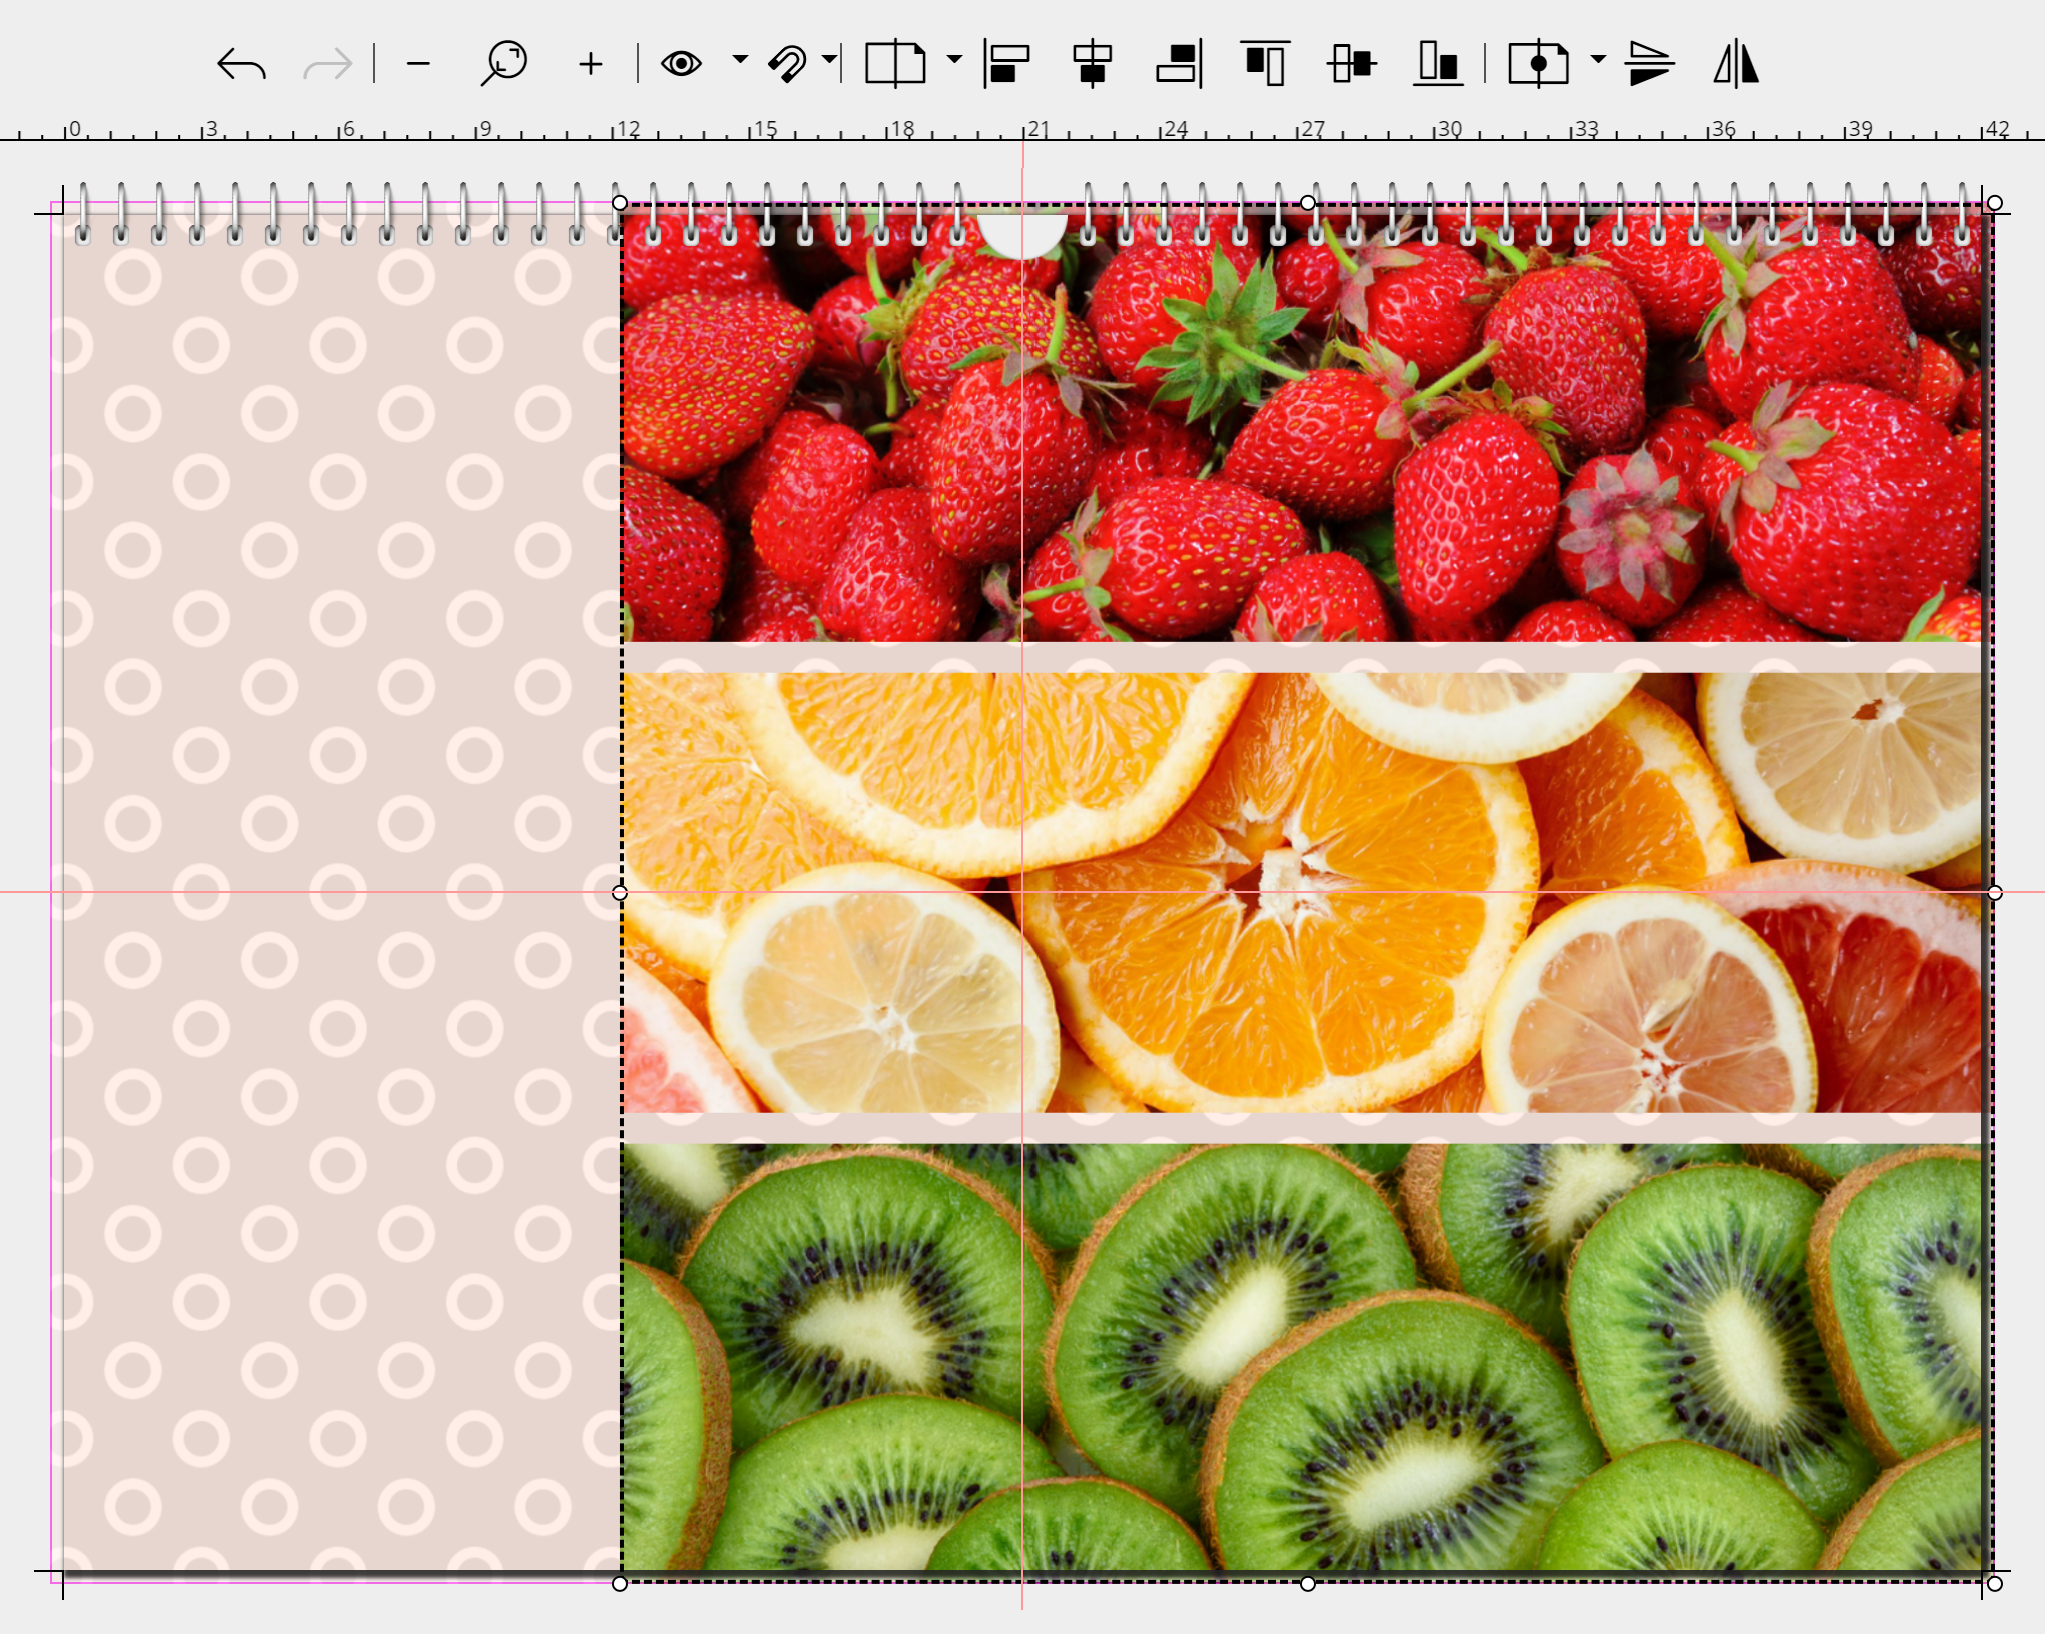The image size is (2045, 1634).
Task: Toggle the eye visibility icon
Action: tap(681, 64)
